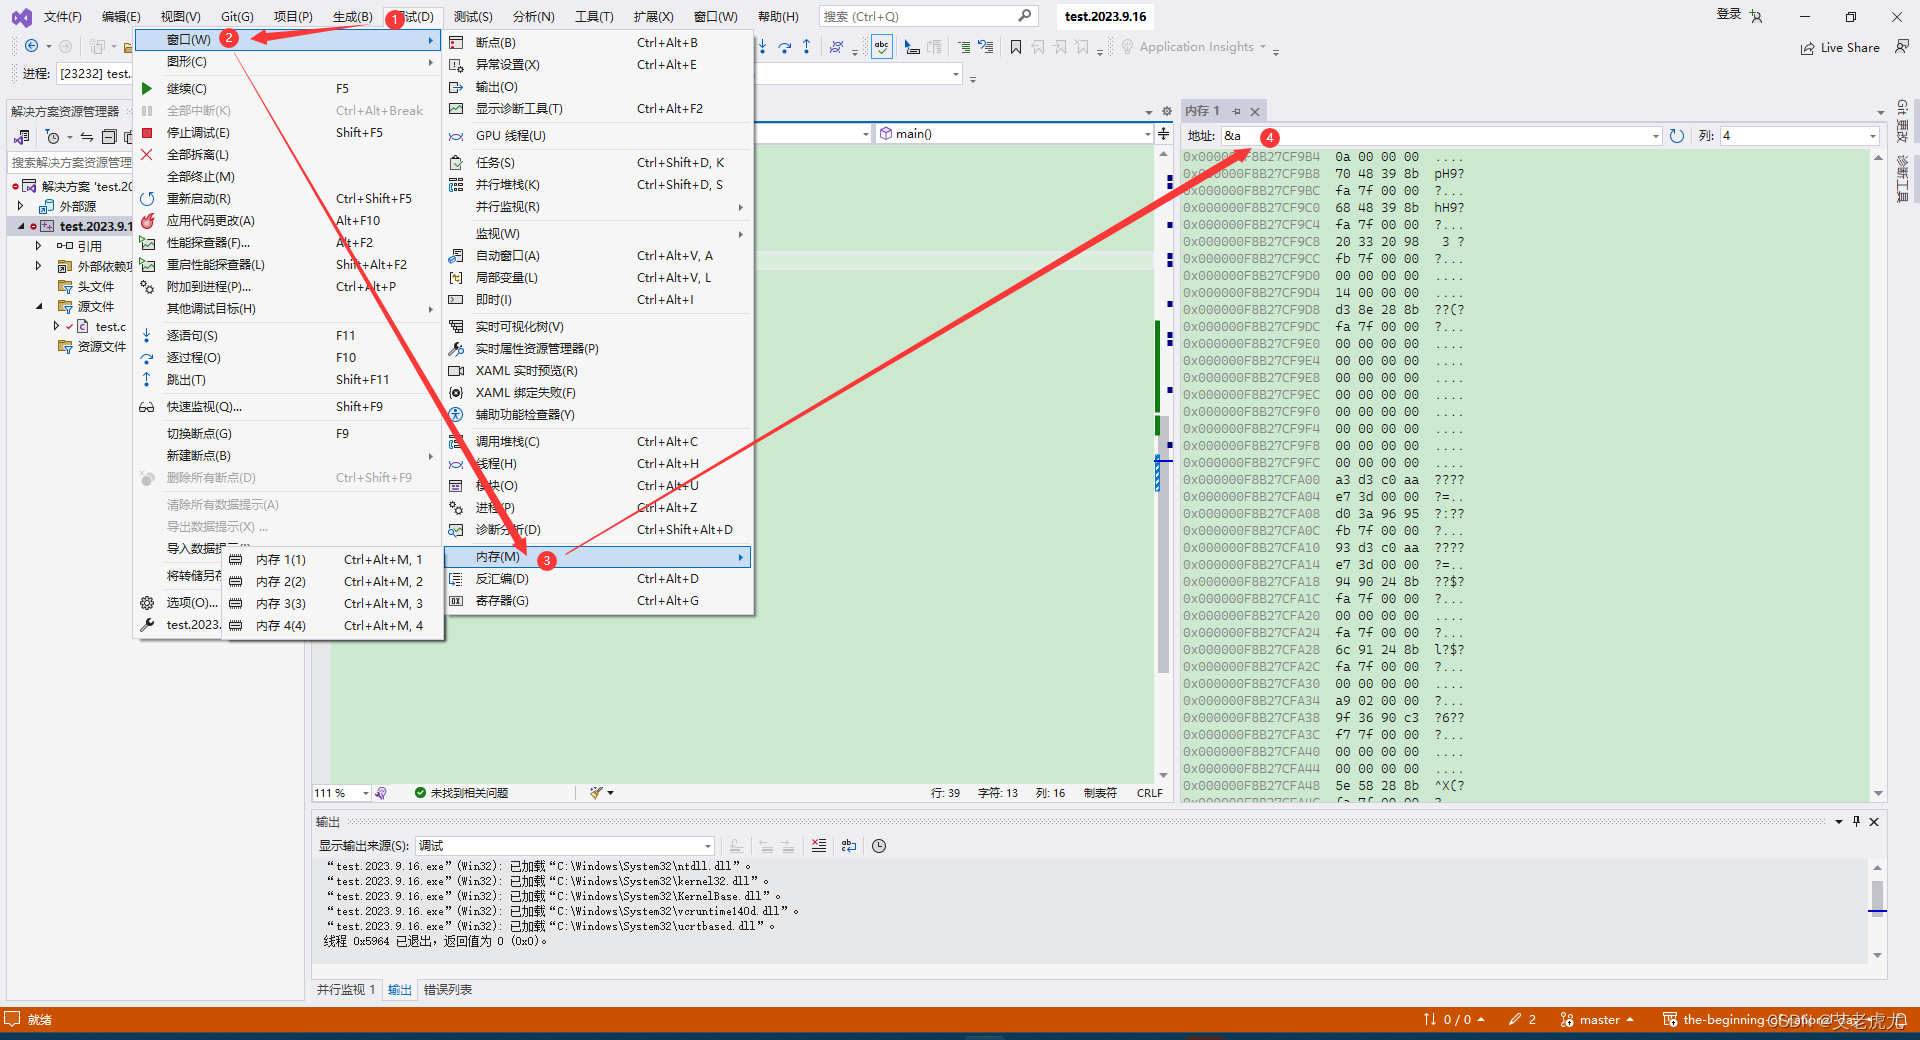Close the 内存 1 tab

click(1255, 111)
